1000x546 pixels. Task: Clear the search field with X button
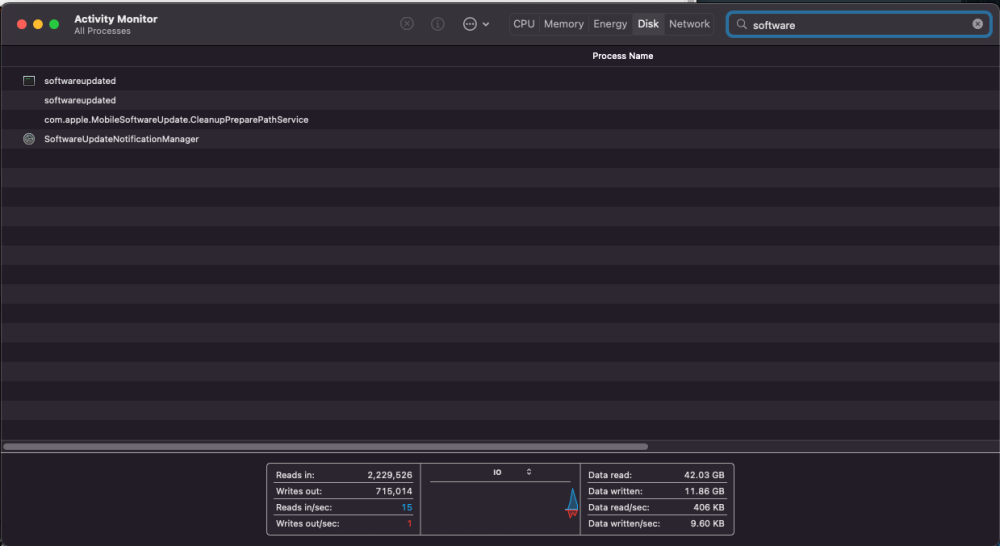click(x=978, y=24)
